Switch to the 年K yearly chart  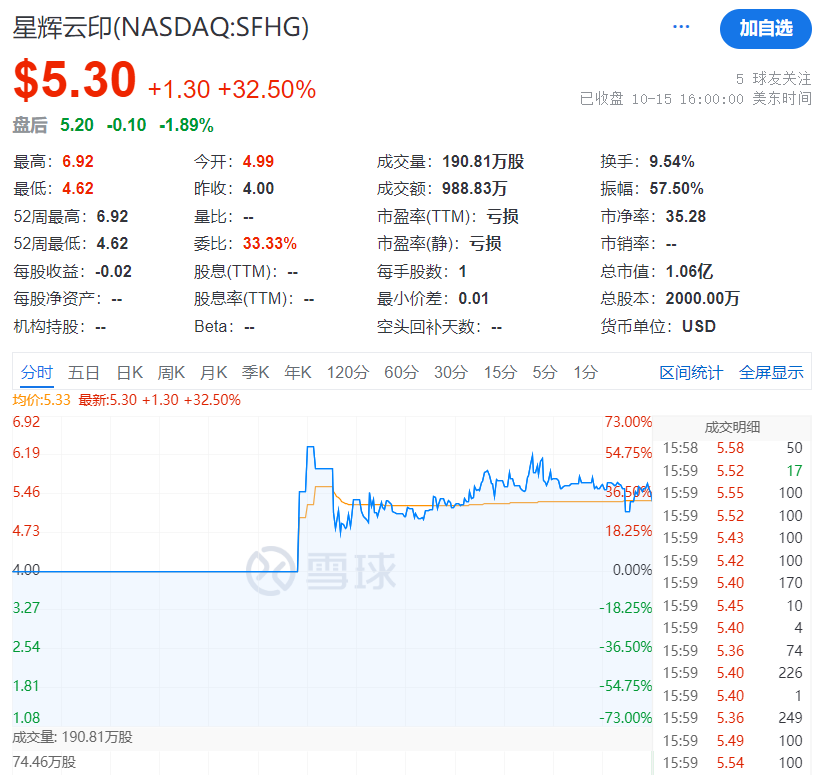[x=297, y=371]
